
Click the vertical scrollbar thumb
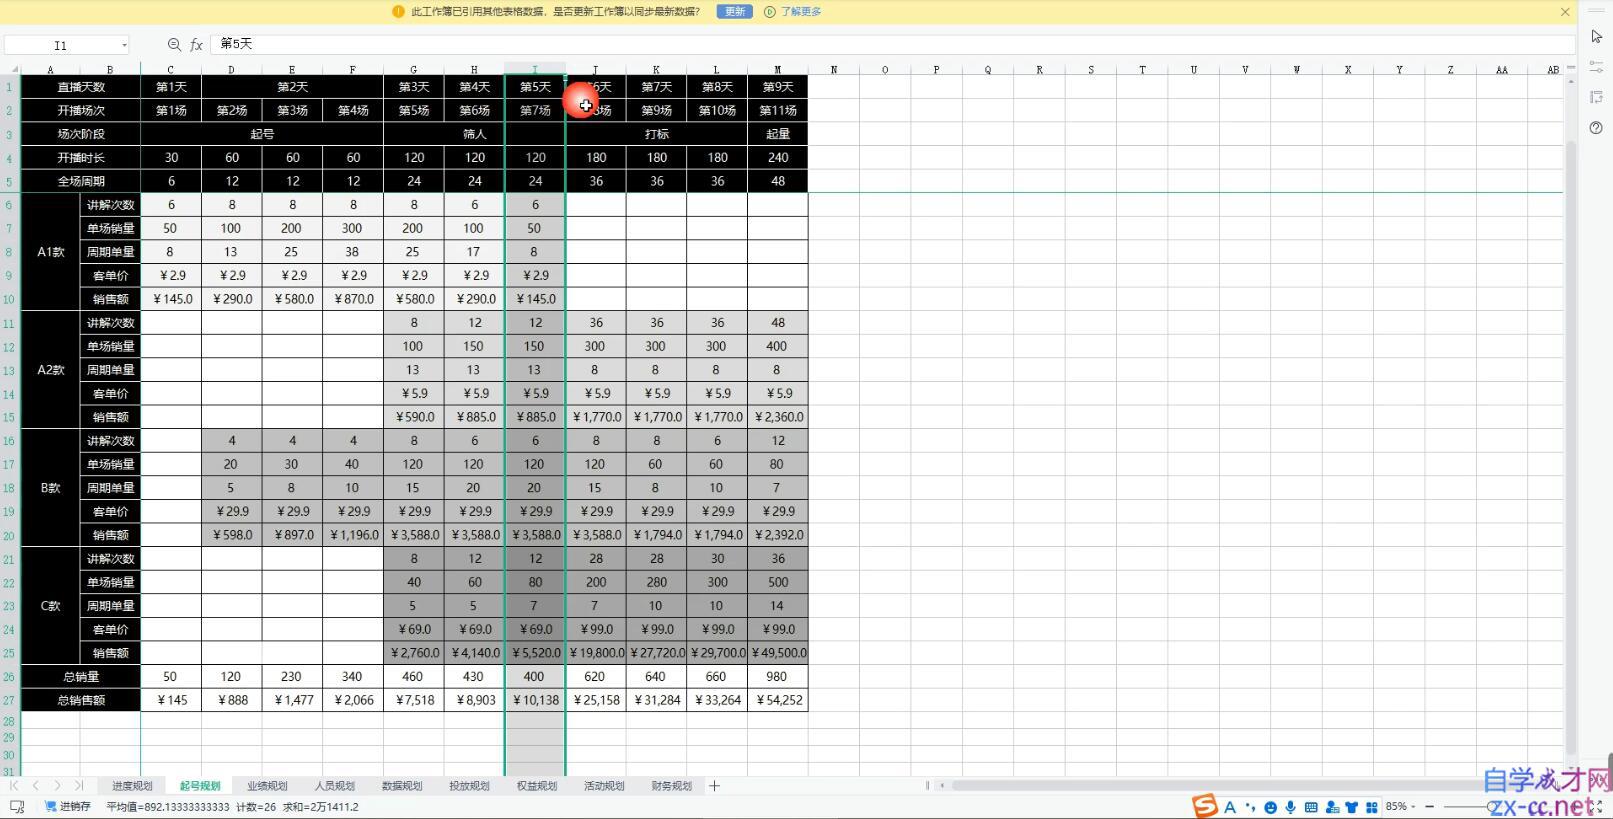point(1571,447)
